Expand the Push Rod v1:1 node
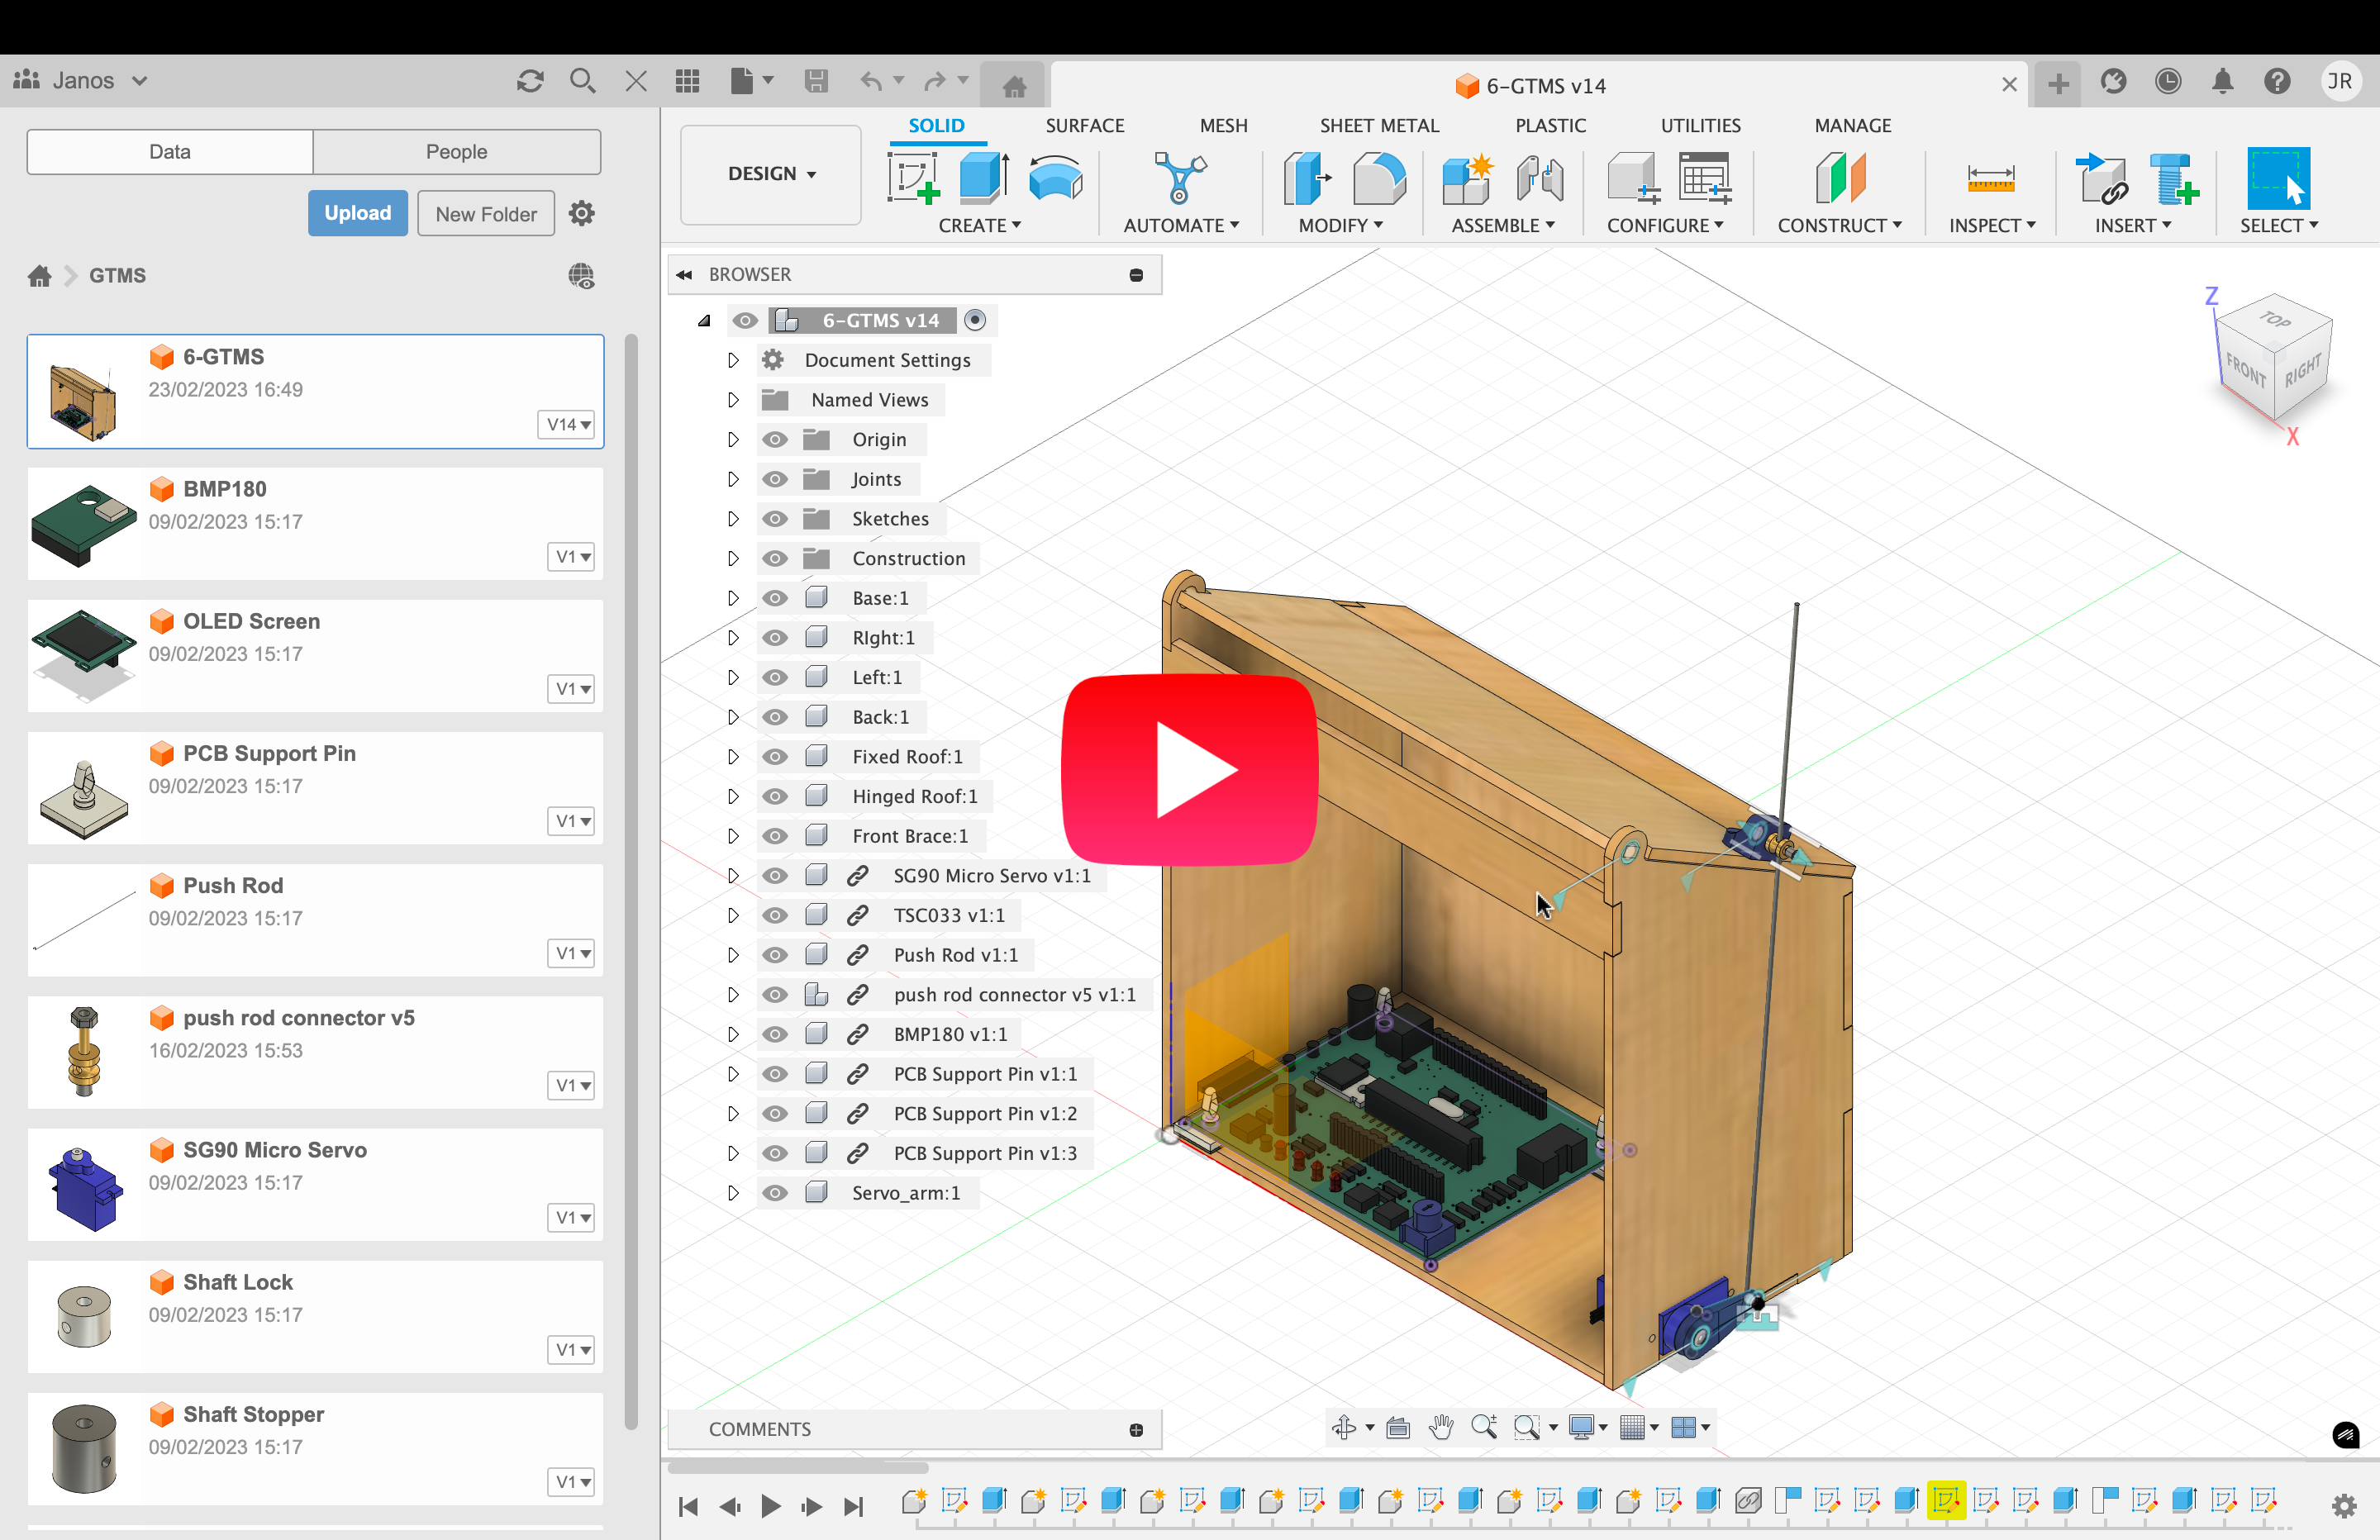The height and width of the screenshot is (1540, 2380). click(733, 955)
